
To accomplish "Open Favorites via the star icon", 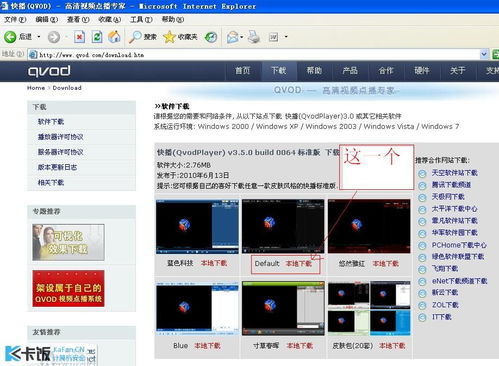I will (169, 37).
